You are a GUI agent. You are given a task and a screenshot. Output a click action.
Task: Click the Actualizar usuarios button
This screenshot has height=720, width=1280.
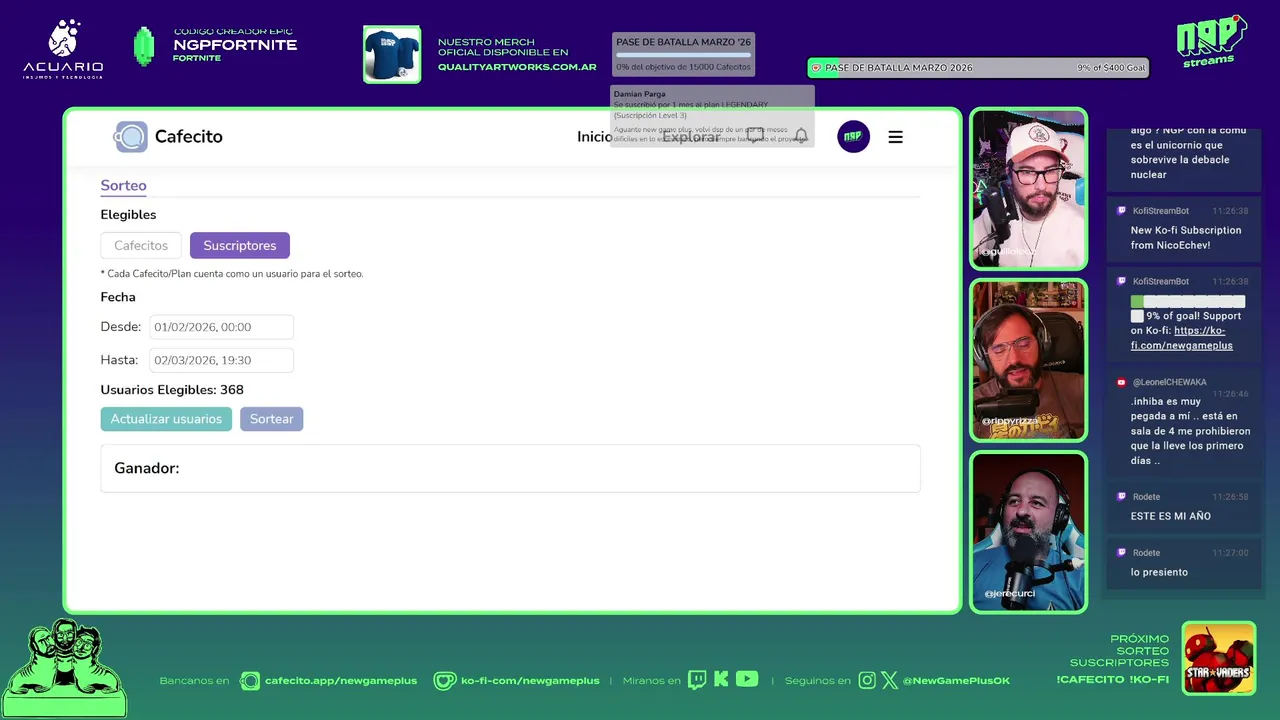[166, 419]
